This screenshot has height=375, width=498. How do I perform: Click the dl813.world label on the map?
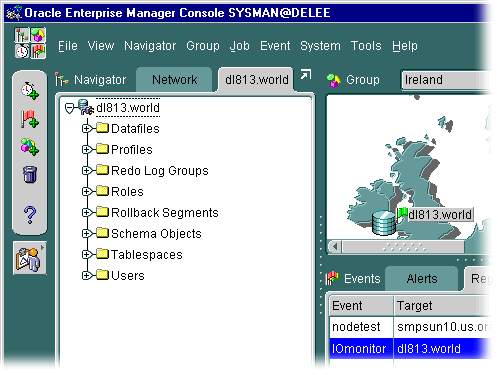[440, 215]
